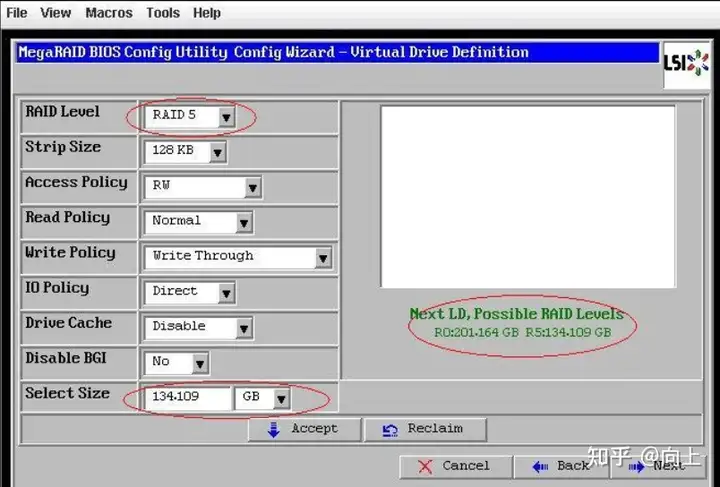The height and width of the screenshot is (487, 720).
Task: Click the Select Size label
Action: pyautogui.click(x=68, y=393)
